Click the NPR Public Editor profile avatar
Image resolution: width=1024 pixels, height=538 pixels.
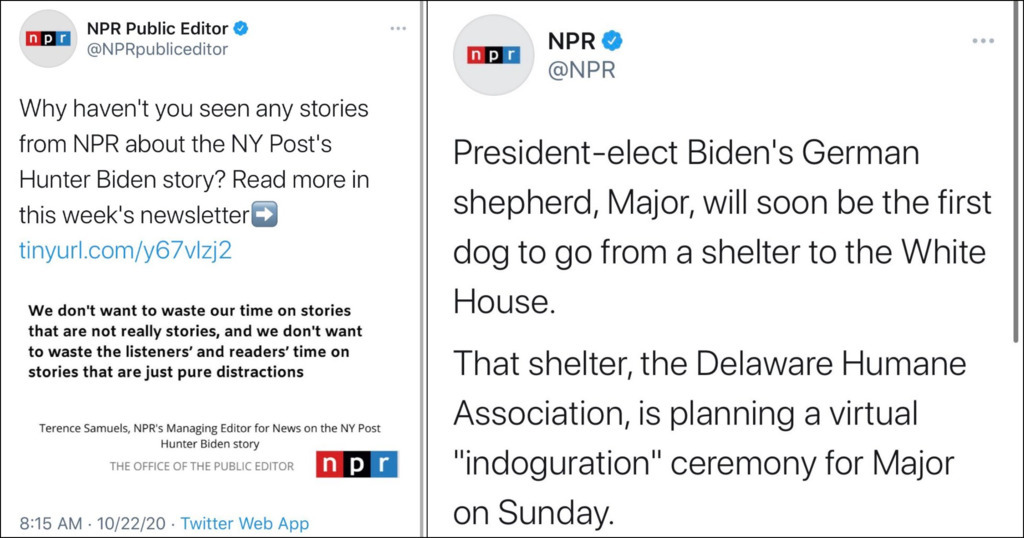pos(48,39)
